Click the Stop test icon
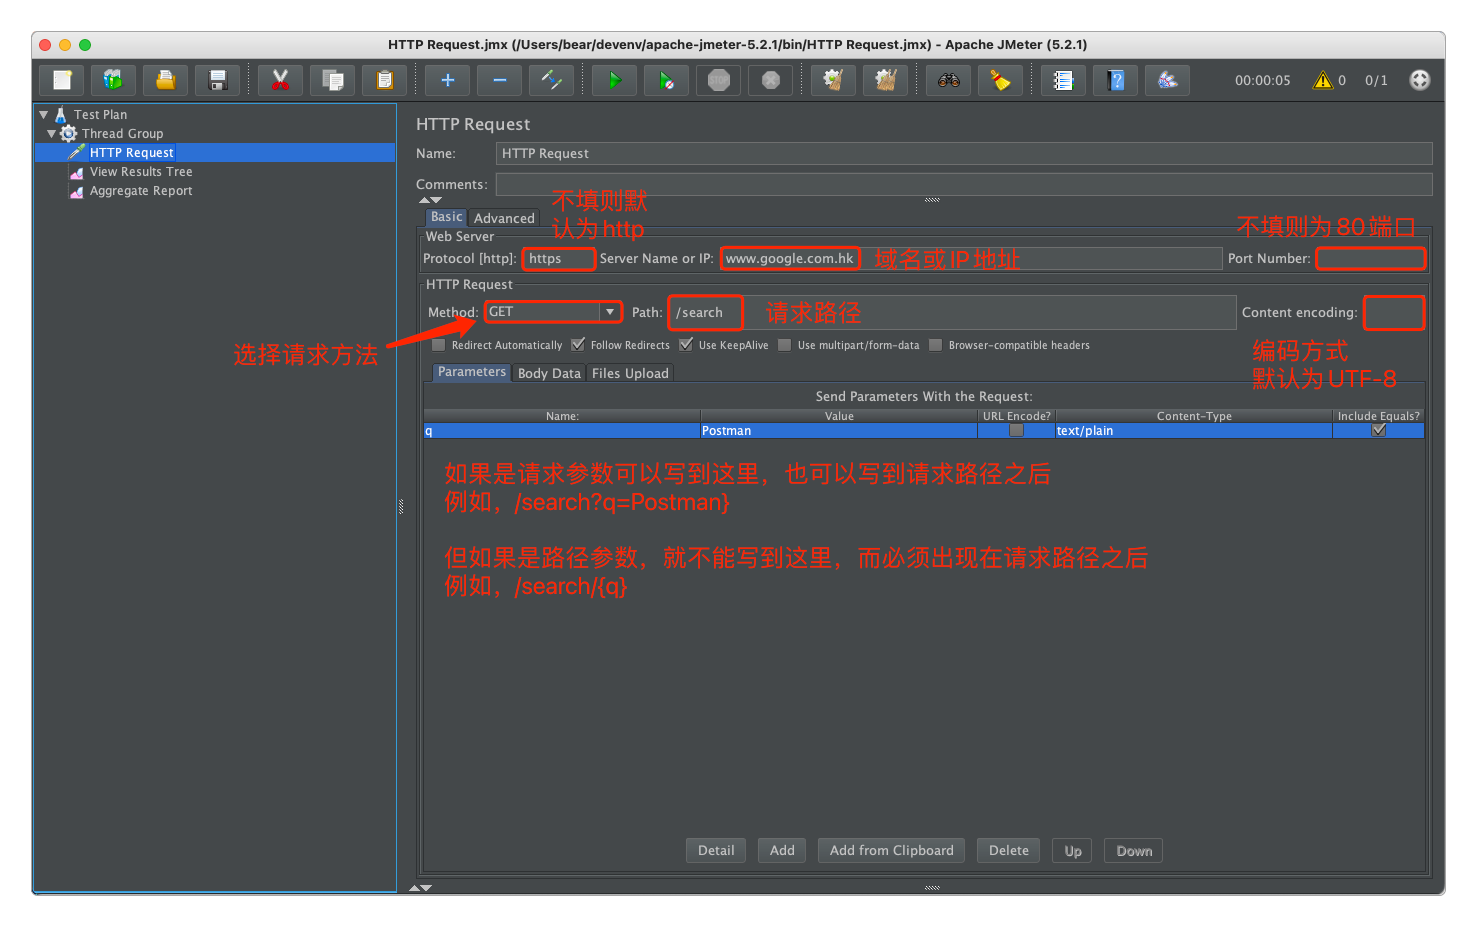The width and height of the screenshot is (1476, 926). (718, 80)
